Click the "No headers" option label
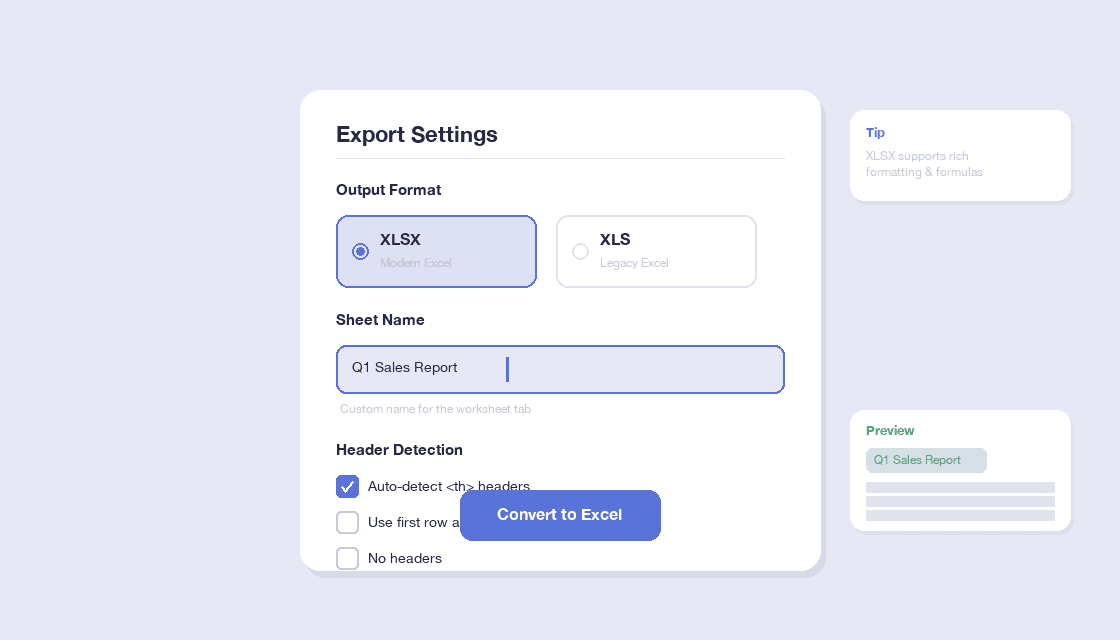The height and width of the screenshot is (640, 1120). coord(405,559)
